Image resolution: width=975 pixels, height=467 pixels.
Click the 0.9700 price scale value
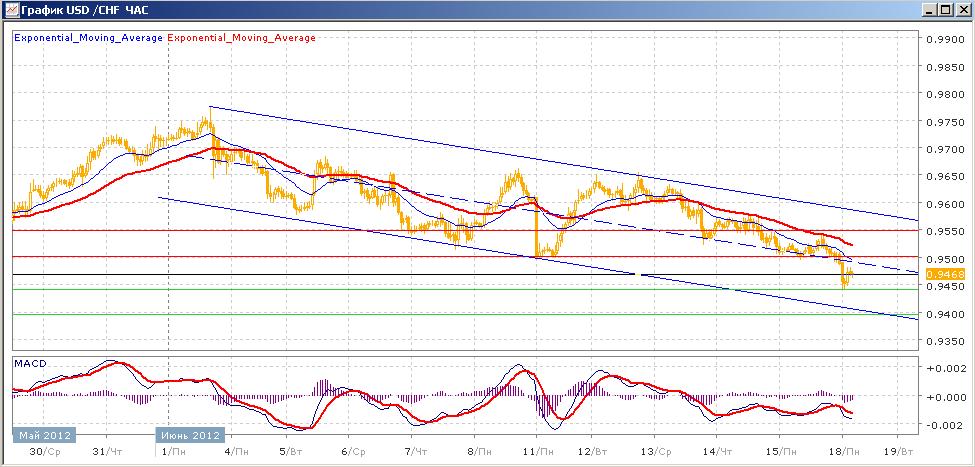pos(946,149)
